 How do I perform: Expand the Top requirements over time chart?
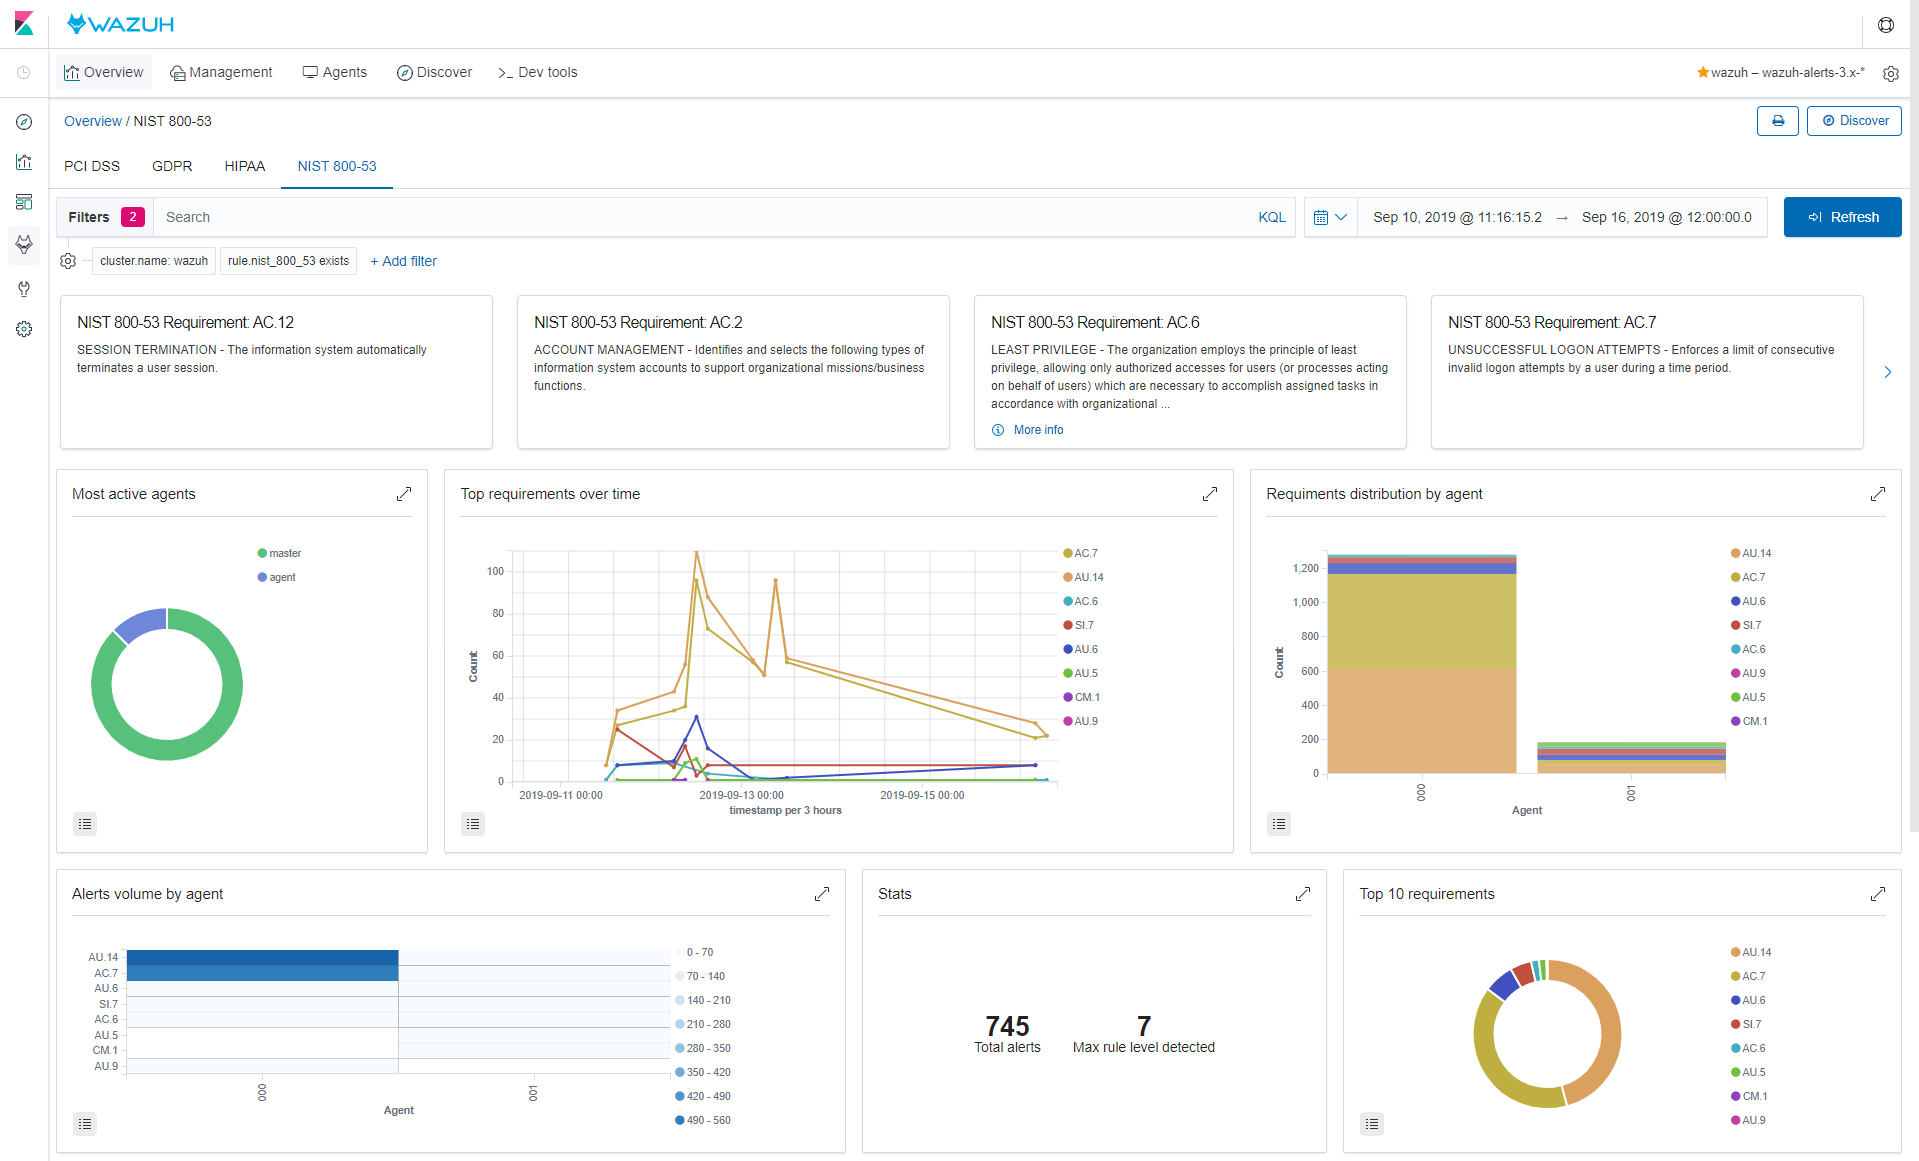click(x=1209, y=494)
